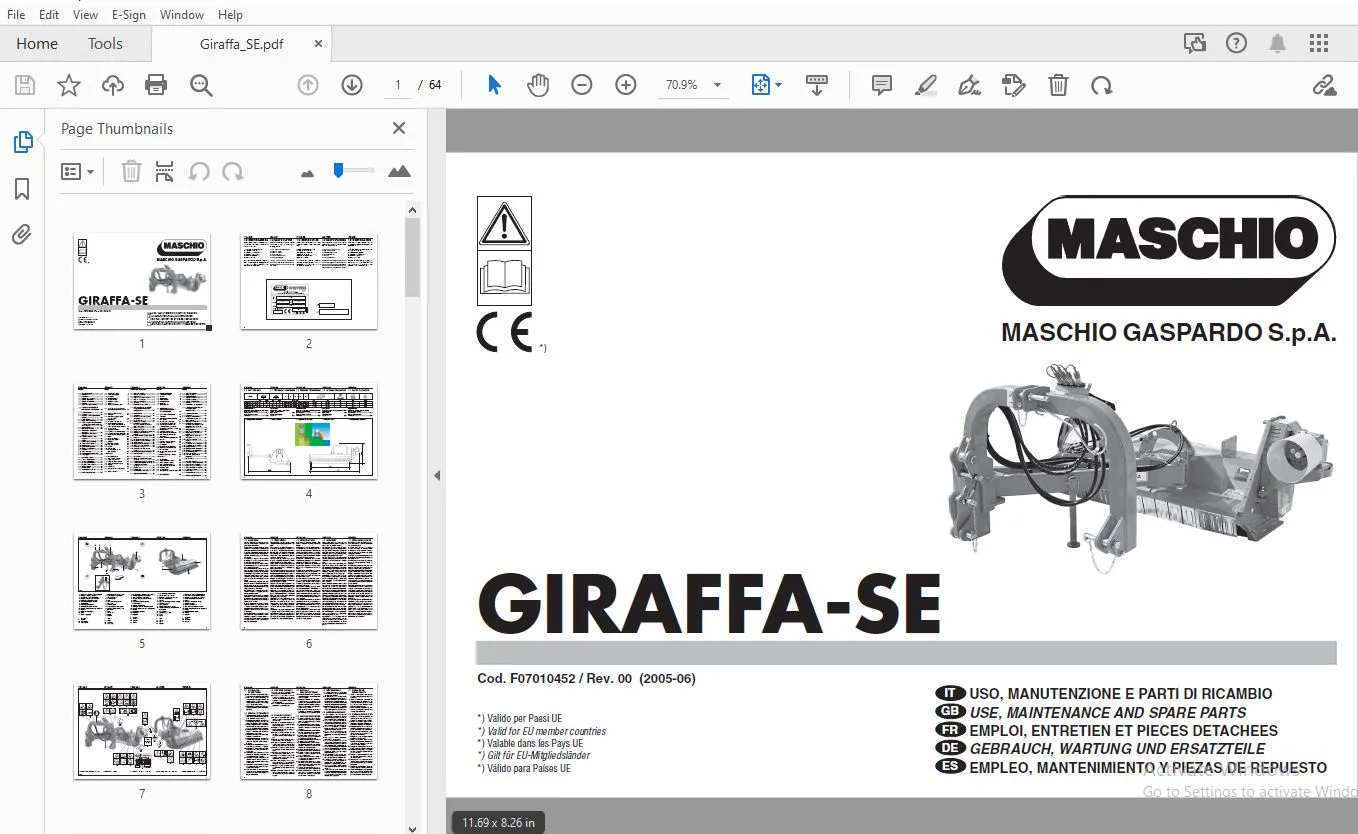Add a sticky note comment
Viewport: 1358px width, 834px height.
tap(882, 86)
